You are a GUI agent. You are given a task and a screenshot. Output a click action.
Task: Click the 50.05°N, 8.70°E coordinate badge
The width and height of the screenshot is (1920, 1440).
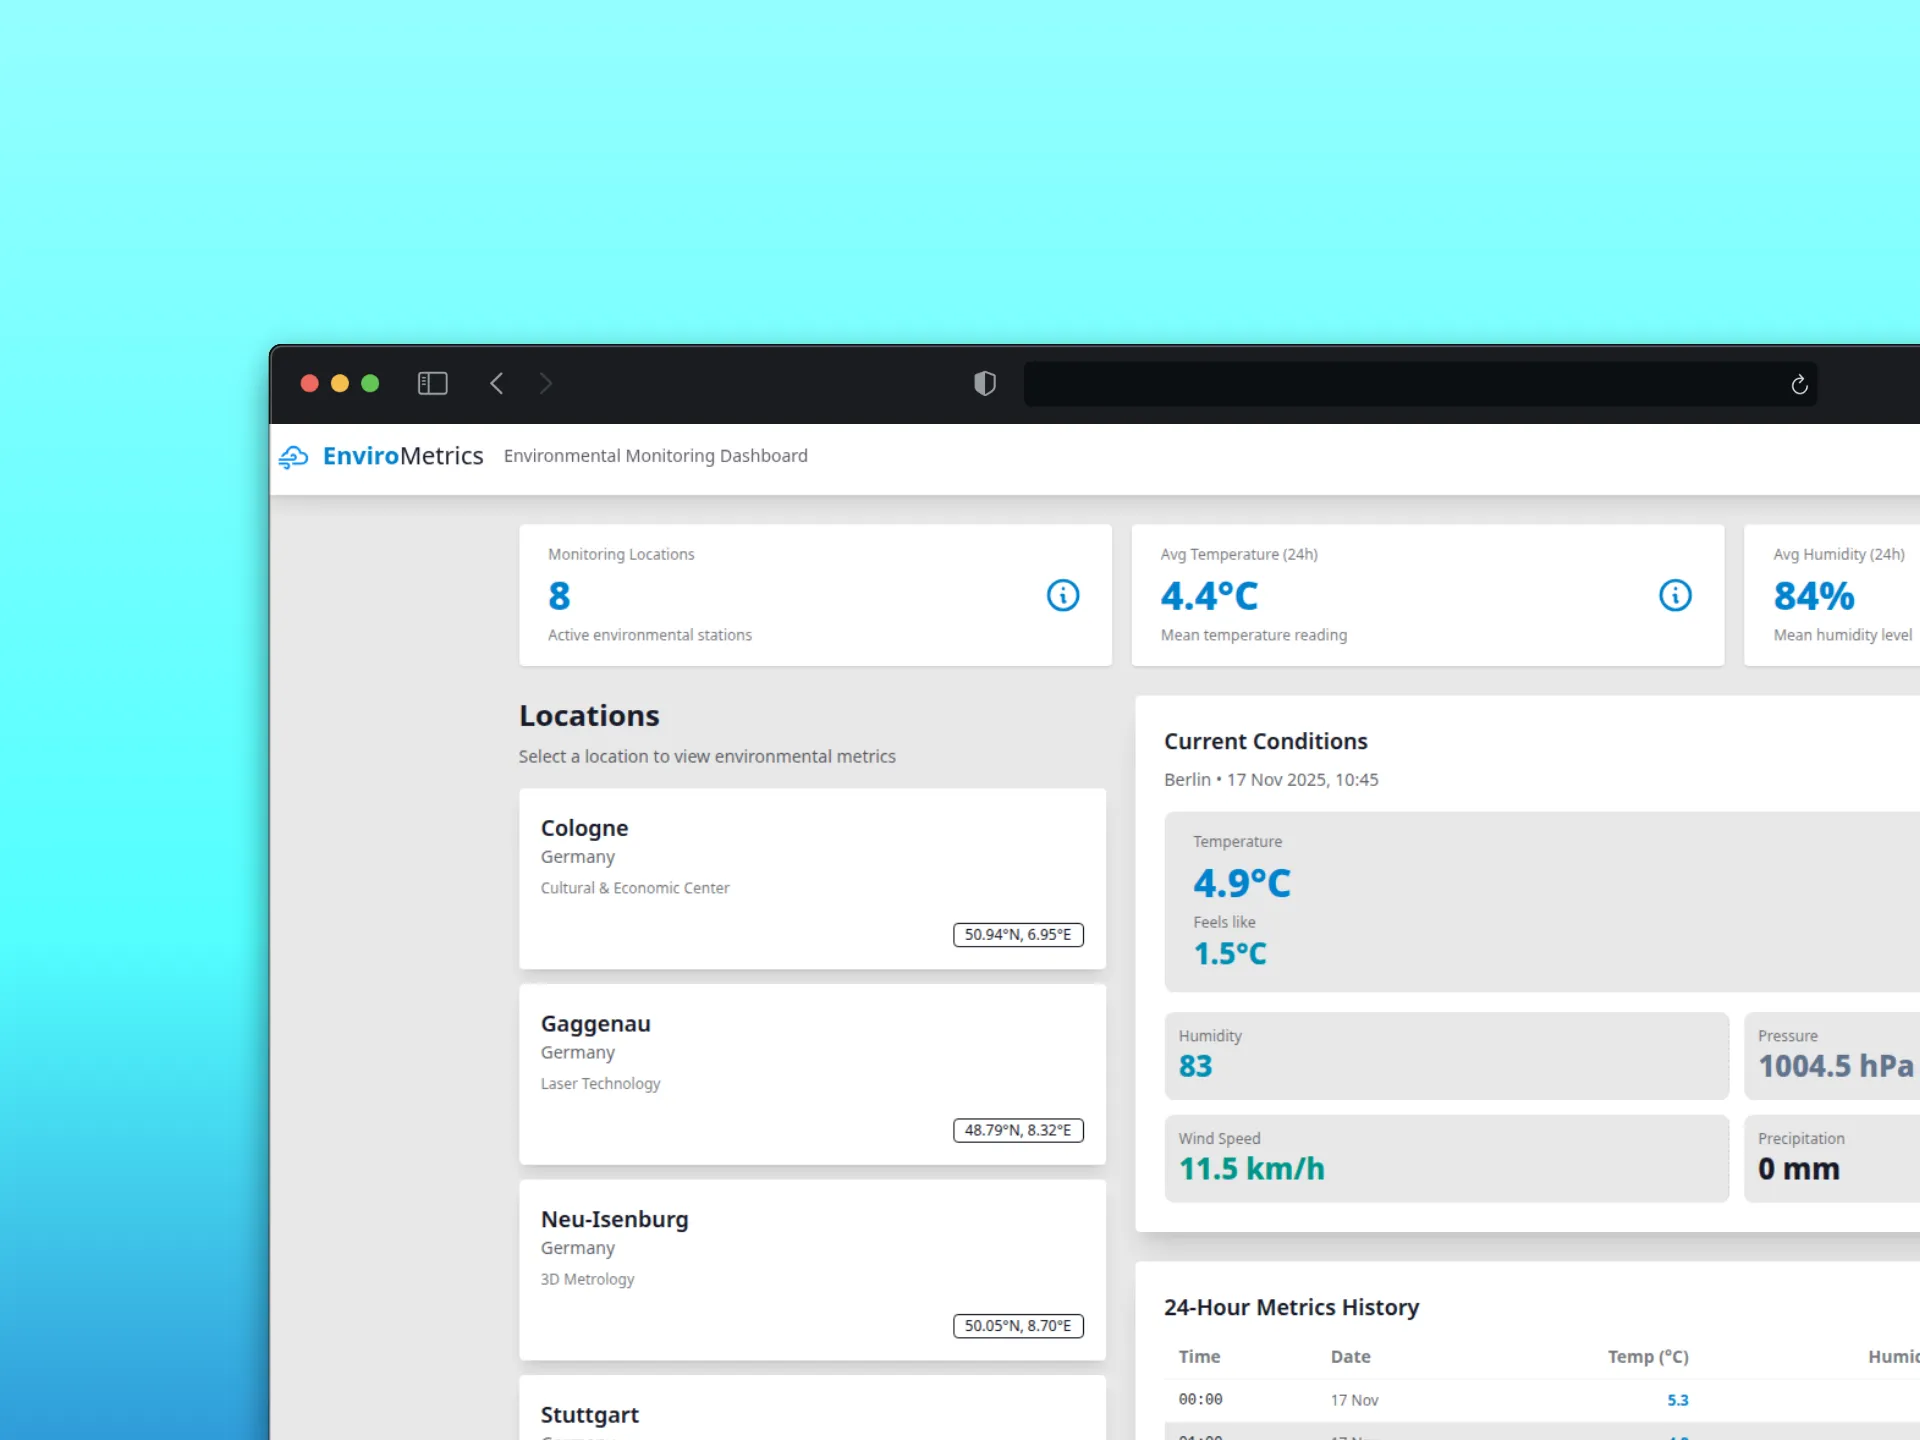pos(1018,1326)
